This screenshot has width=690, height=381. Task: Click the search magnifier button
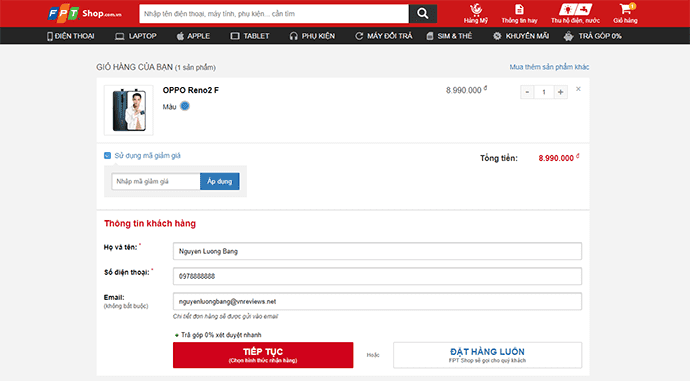pyautogui.click(x=422, y=14)
